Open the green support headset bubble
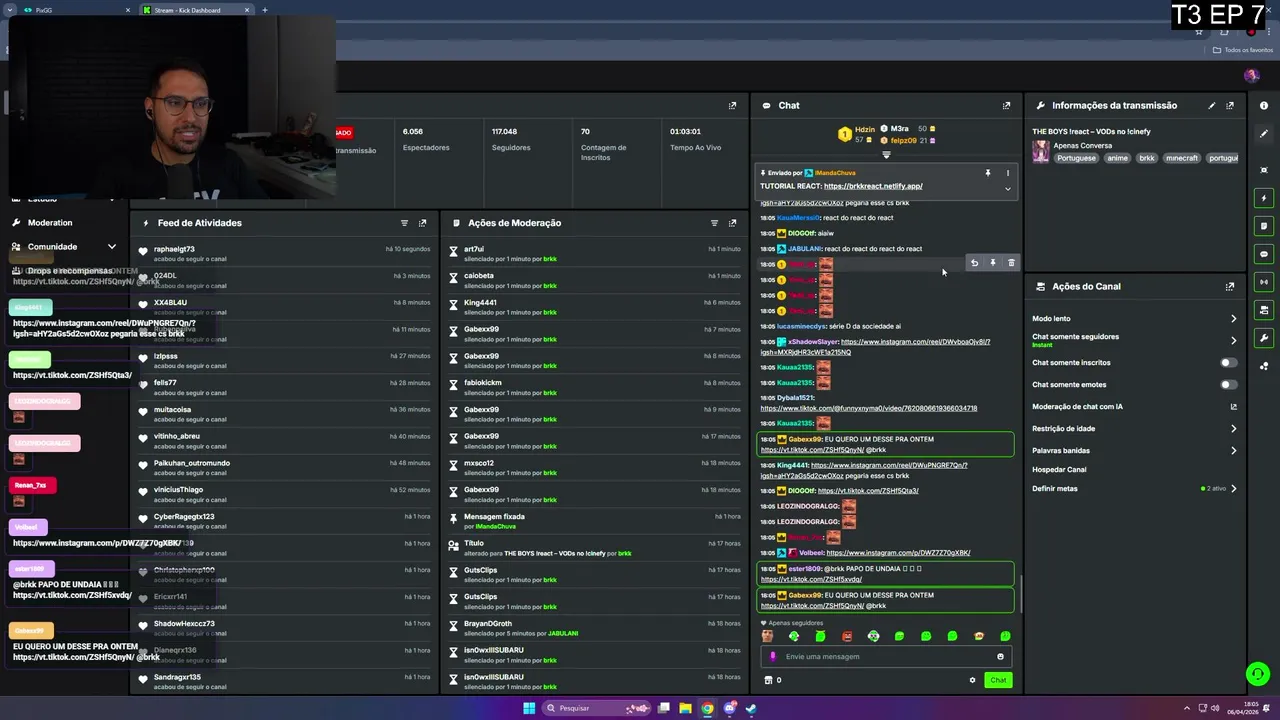The image size is (1280, 720). pyautogui.click(x=1257, y=674)
